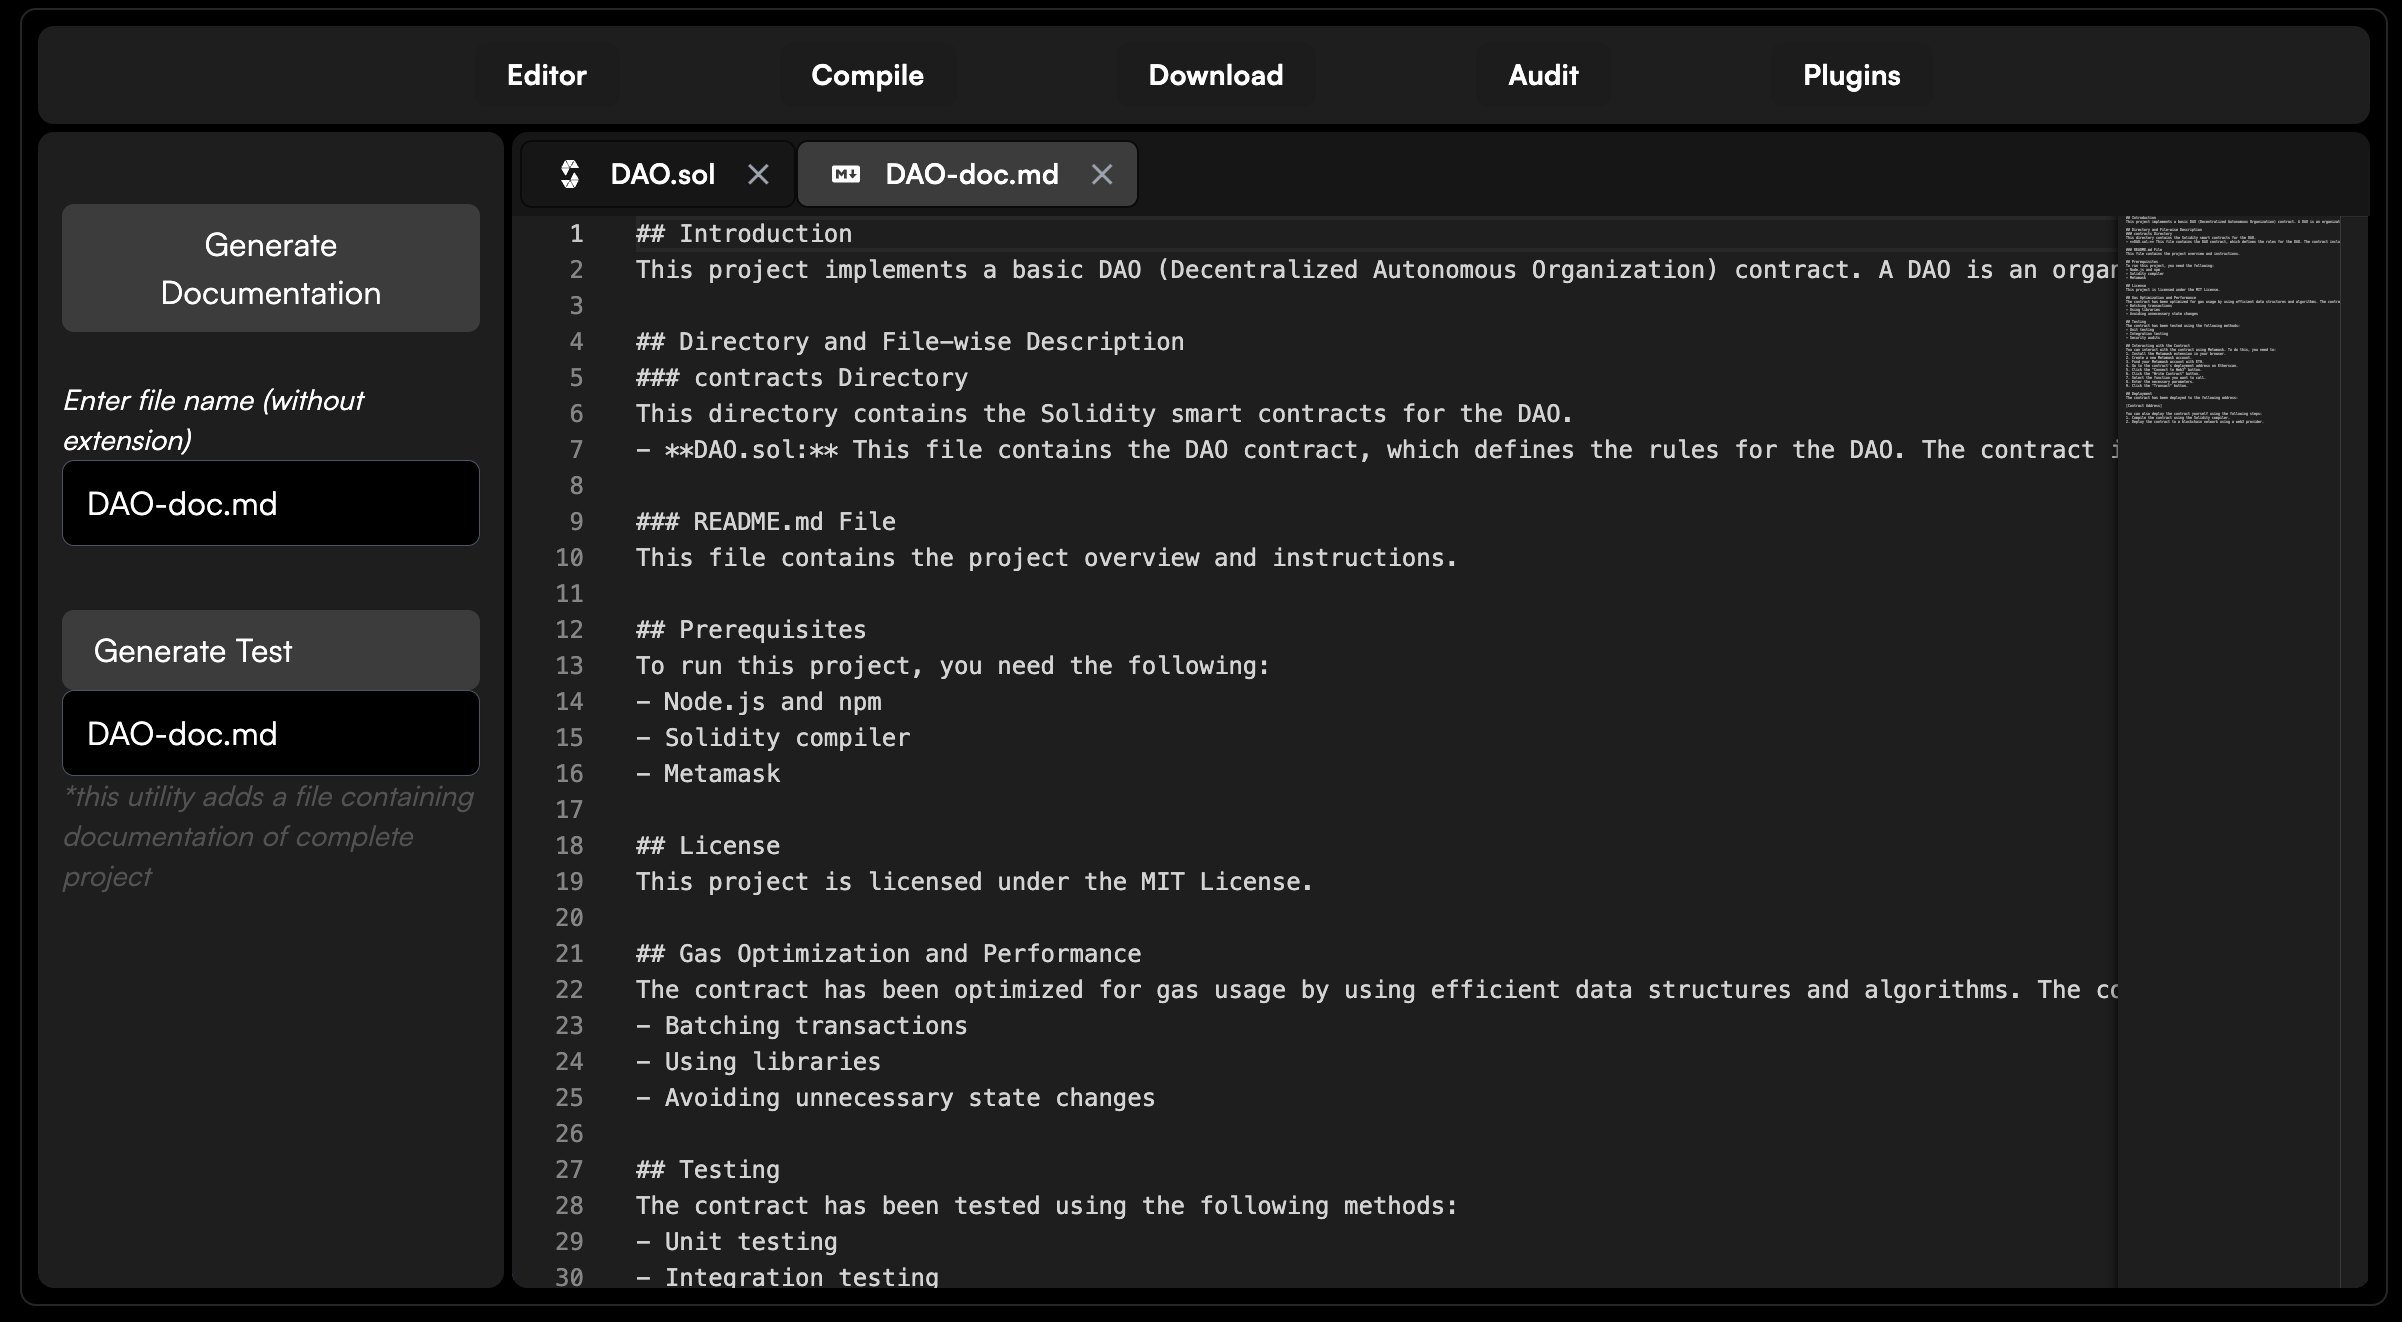Open the Editor menu
This screenshot has height=1322, width=2402.
point(546,75)
